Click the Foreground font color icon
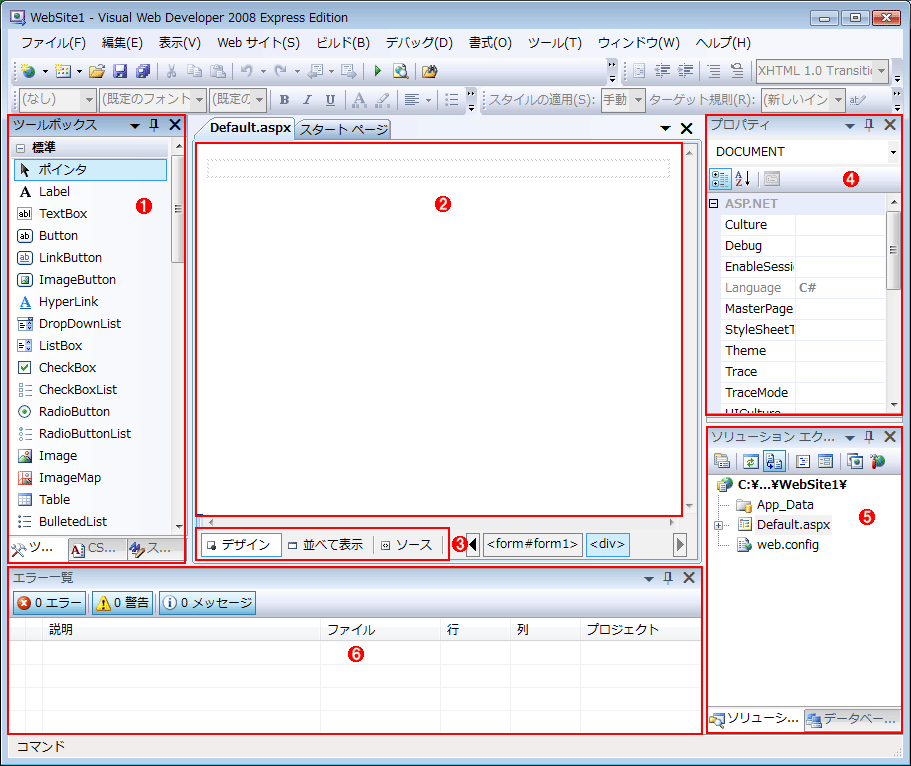The height and width of the screenshot is (766, 911). (x=359, y=99)
